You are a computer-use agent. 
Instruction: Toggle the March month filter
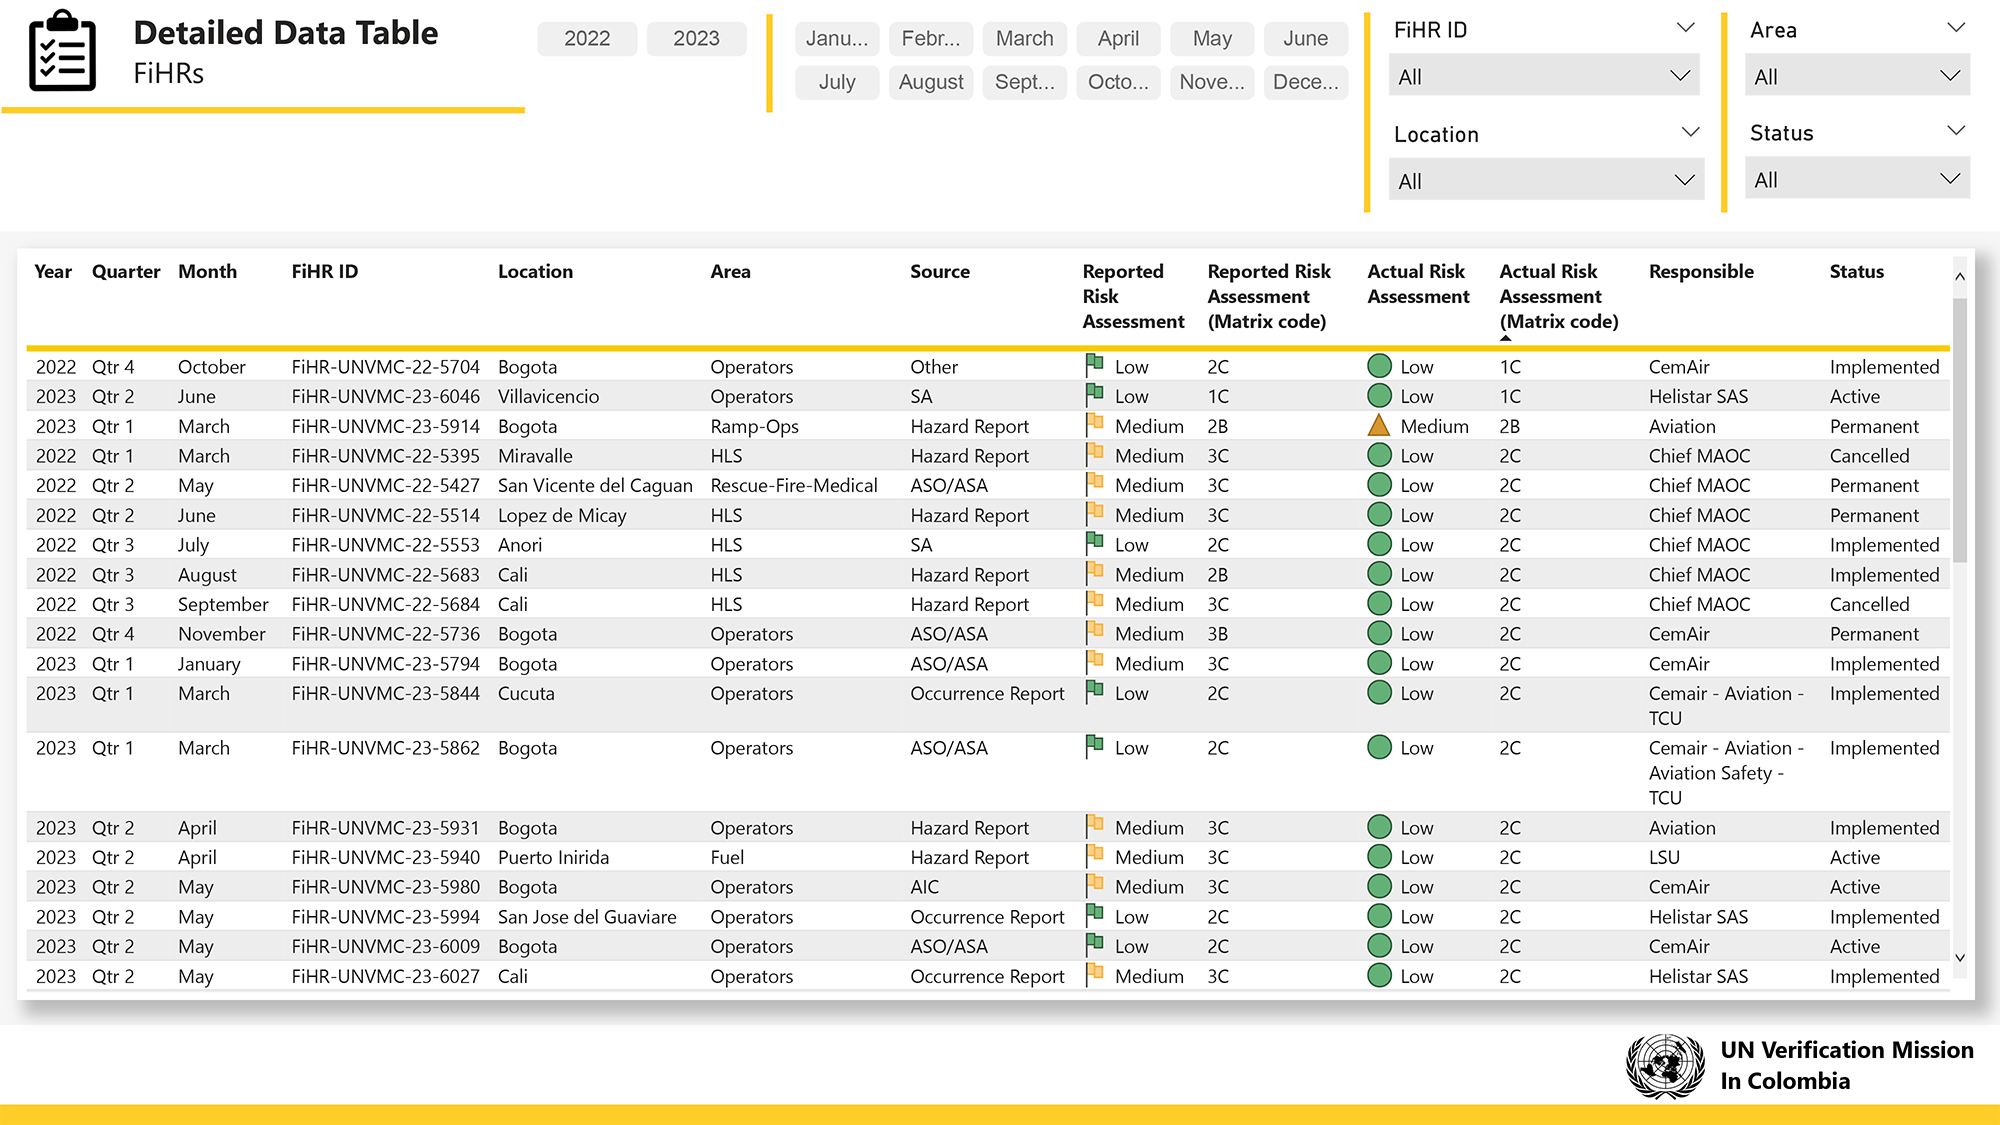pos(1025,38)
